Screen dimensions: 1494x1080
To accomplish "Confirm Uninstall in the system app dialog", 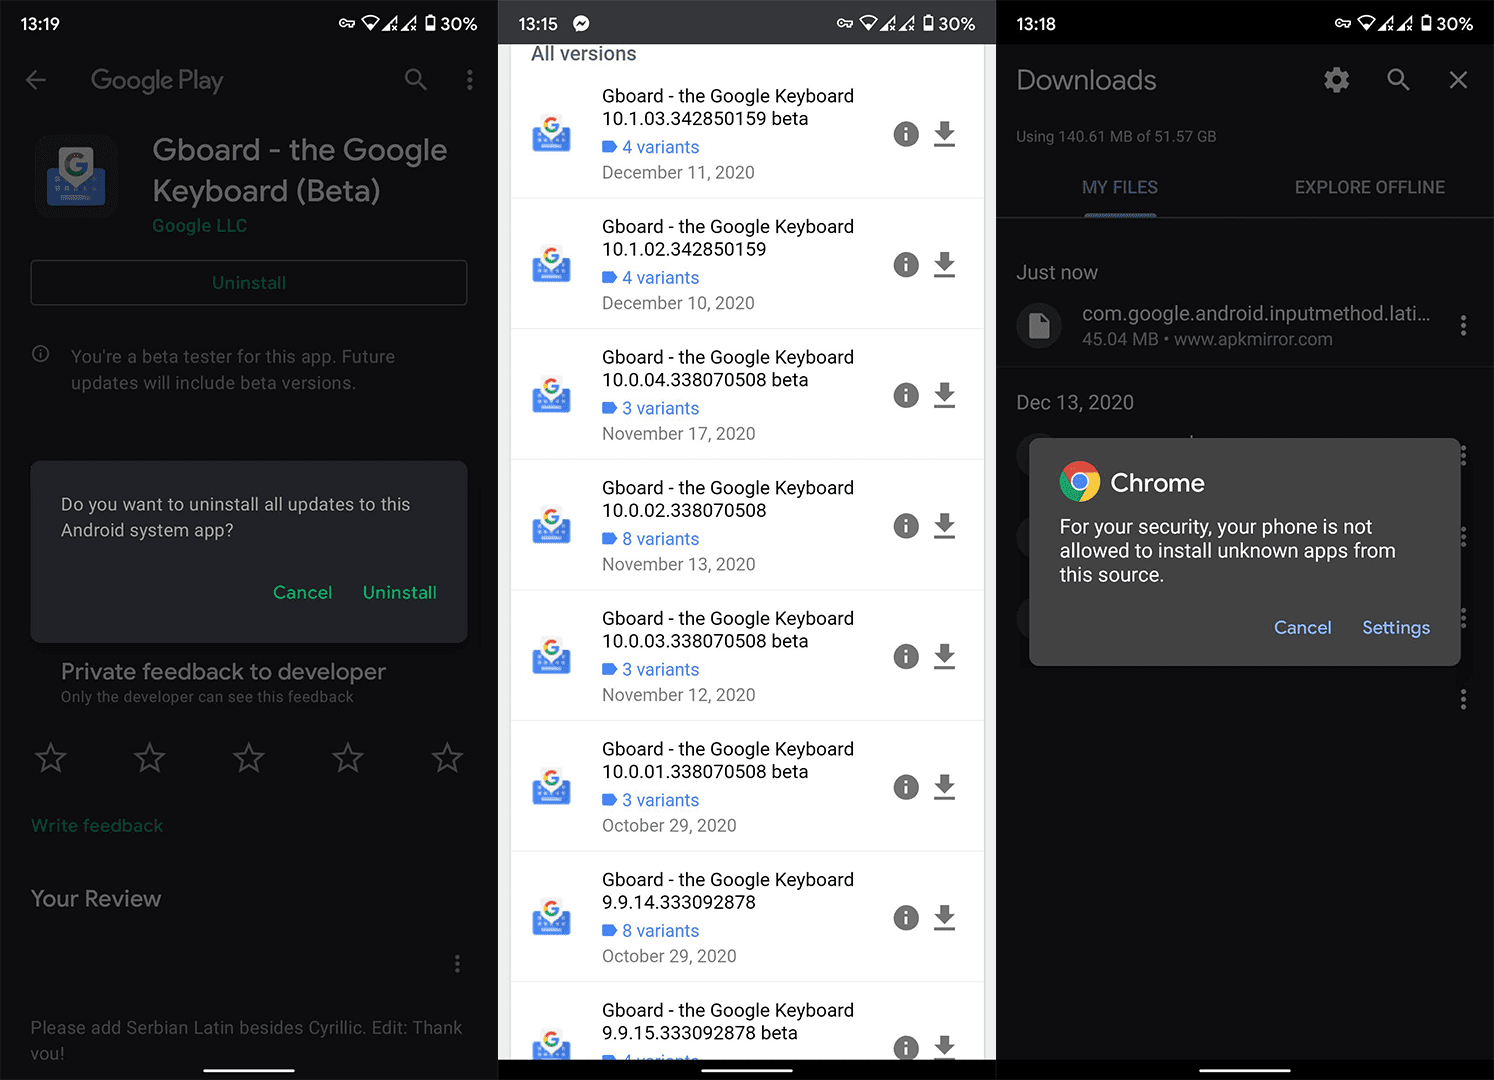I will pyautogui.click(x=399, y=593).
